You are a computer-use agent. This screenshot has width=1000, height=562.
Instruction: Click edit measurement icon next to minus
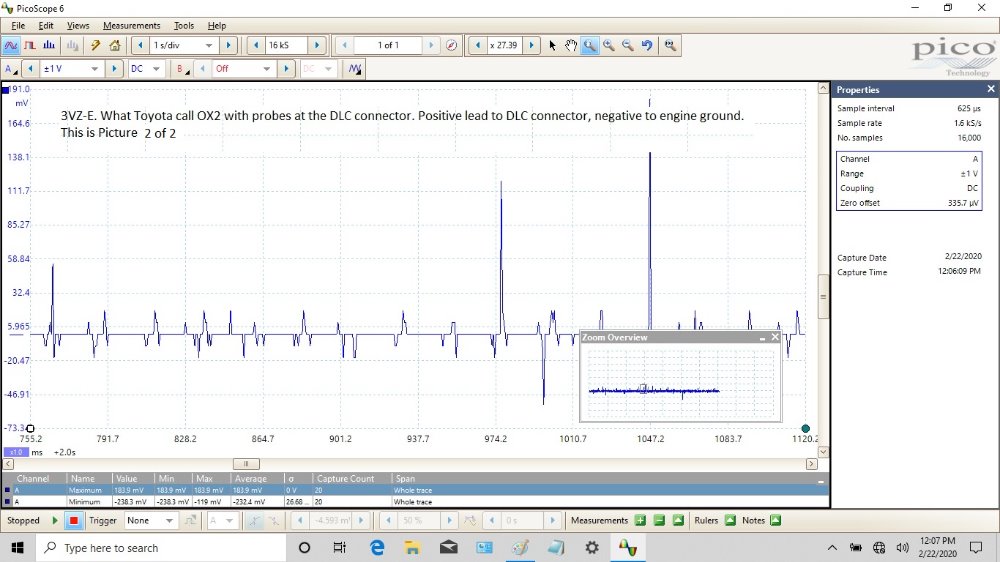(678, 521)
